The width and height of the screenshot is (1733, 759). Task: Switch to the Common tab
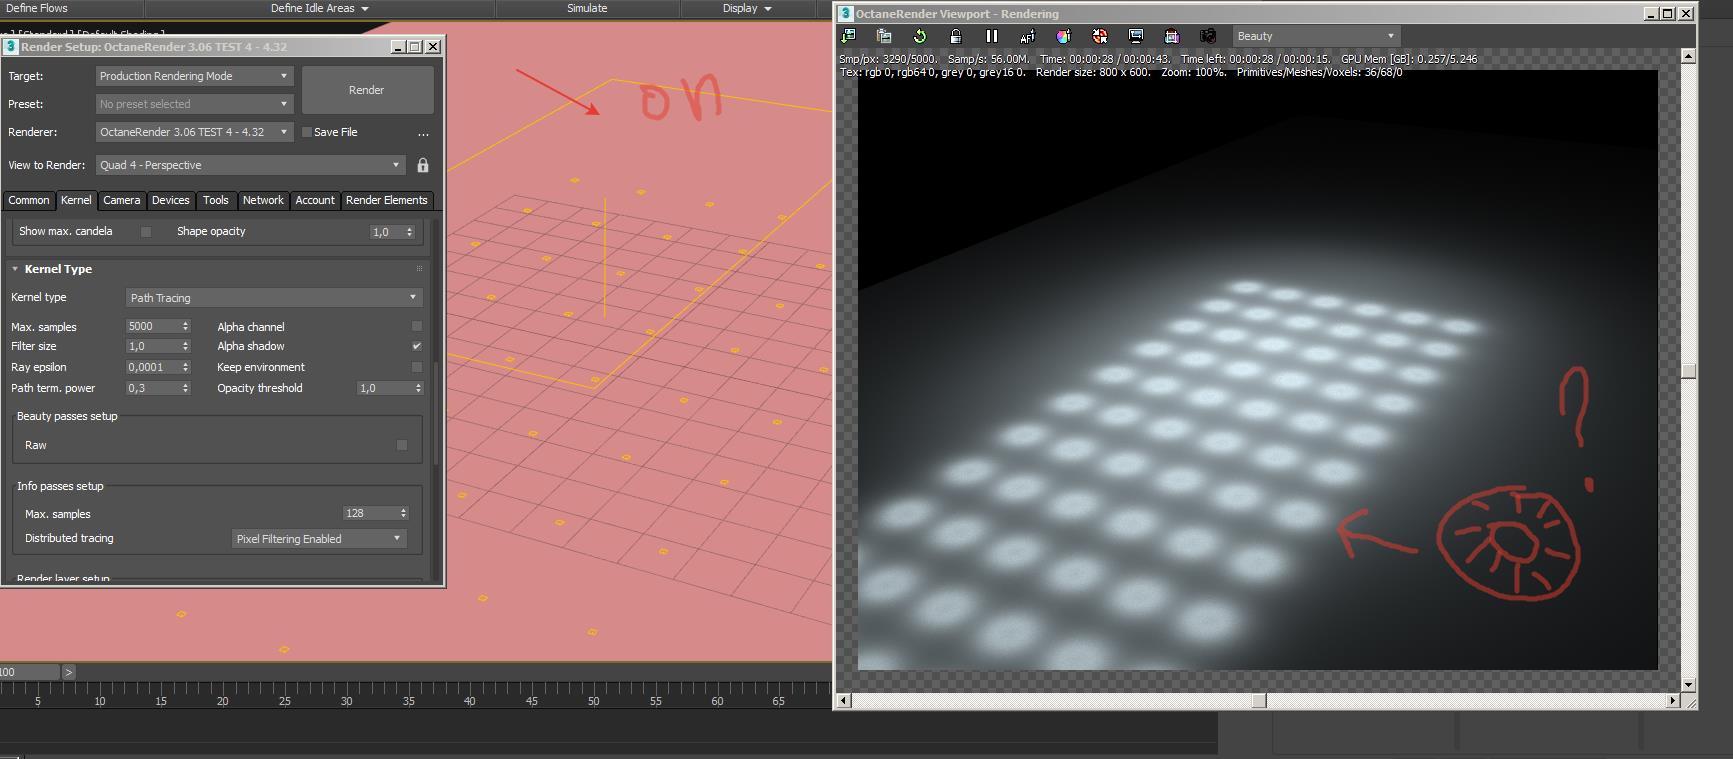tap(29, 201)
